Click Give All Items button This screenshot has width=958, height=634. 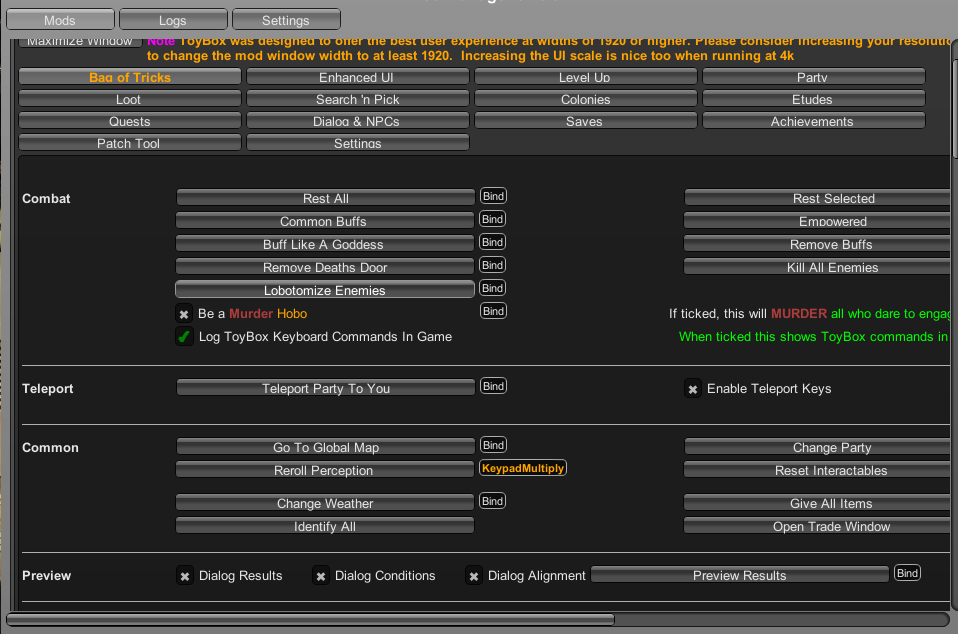click(x=819, y=503)
